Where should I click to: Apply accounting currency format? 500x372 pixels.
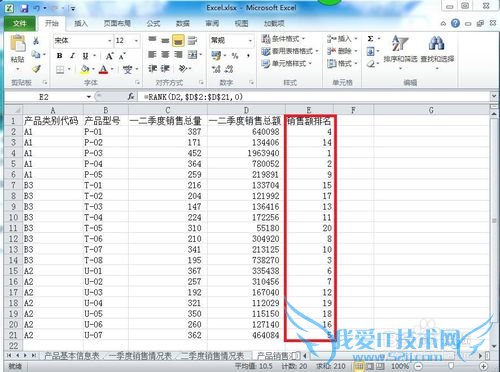point(216,55)
